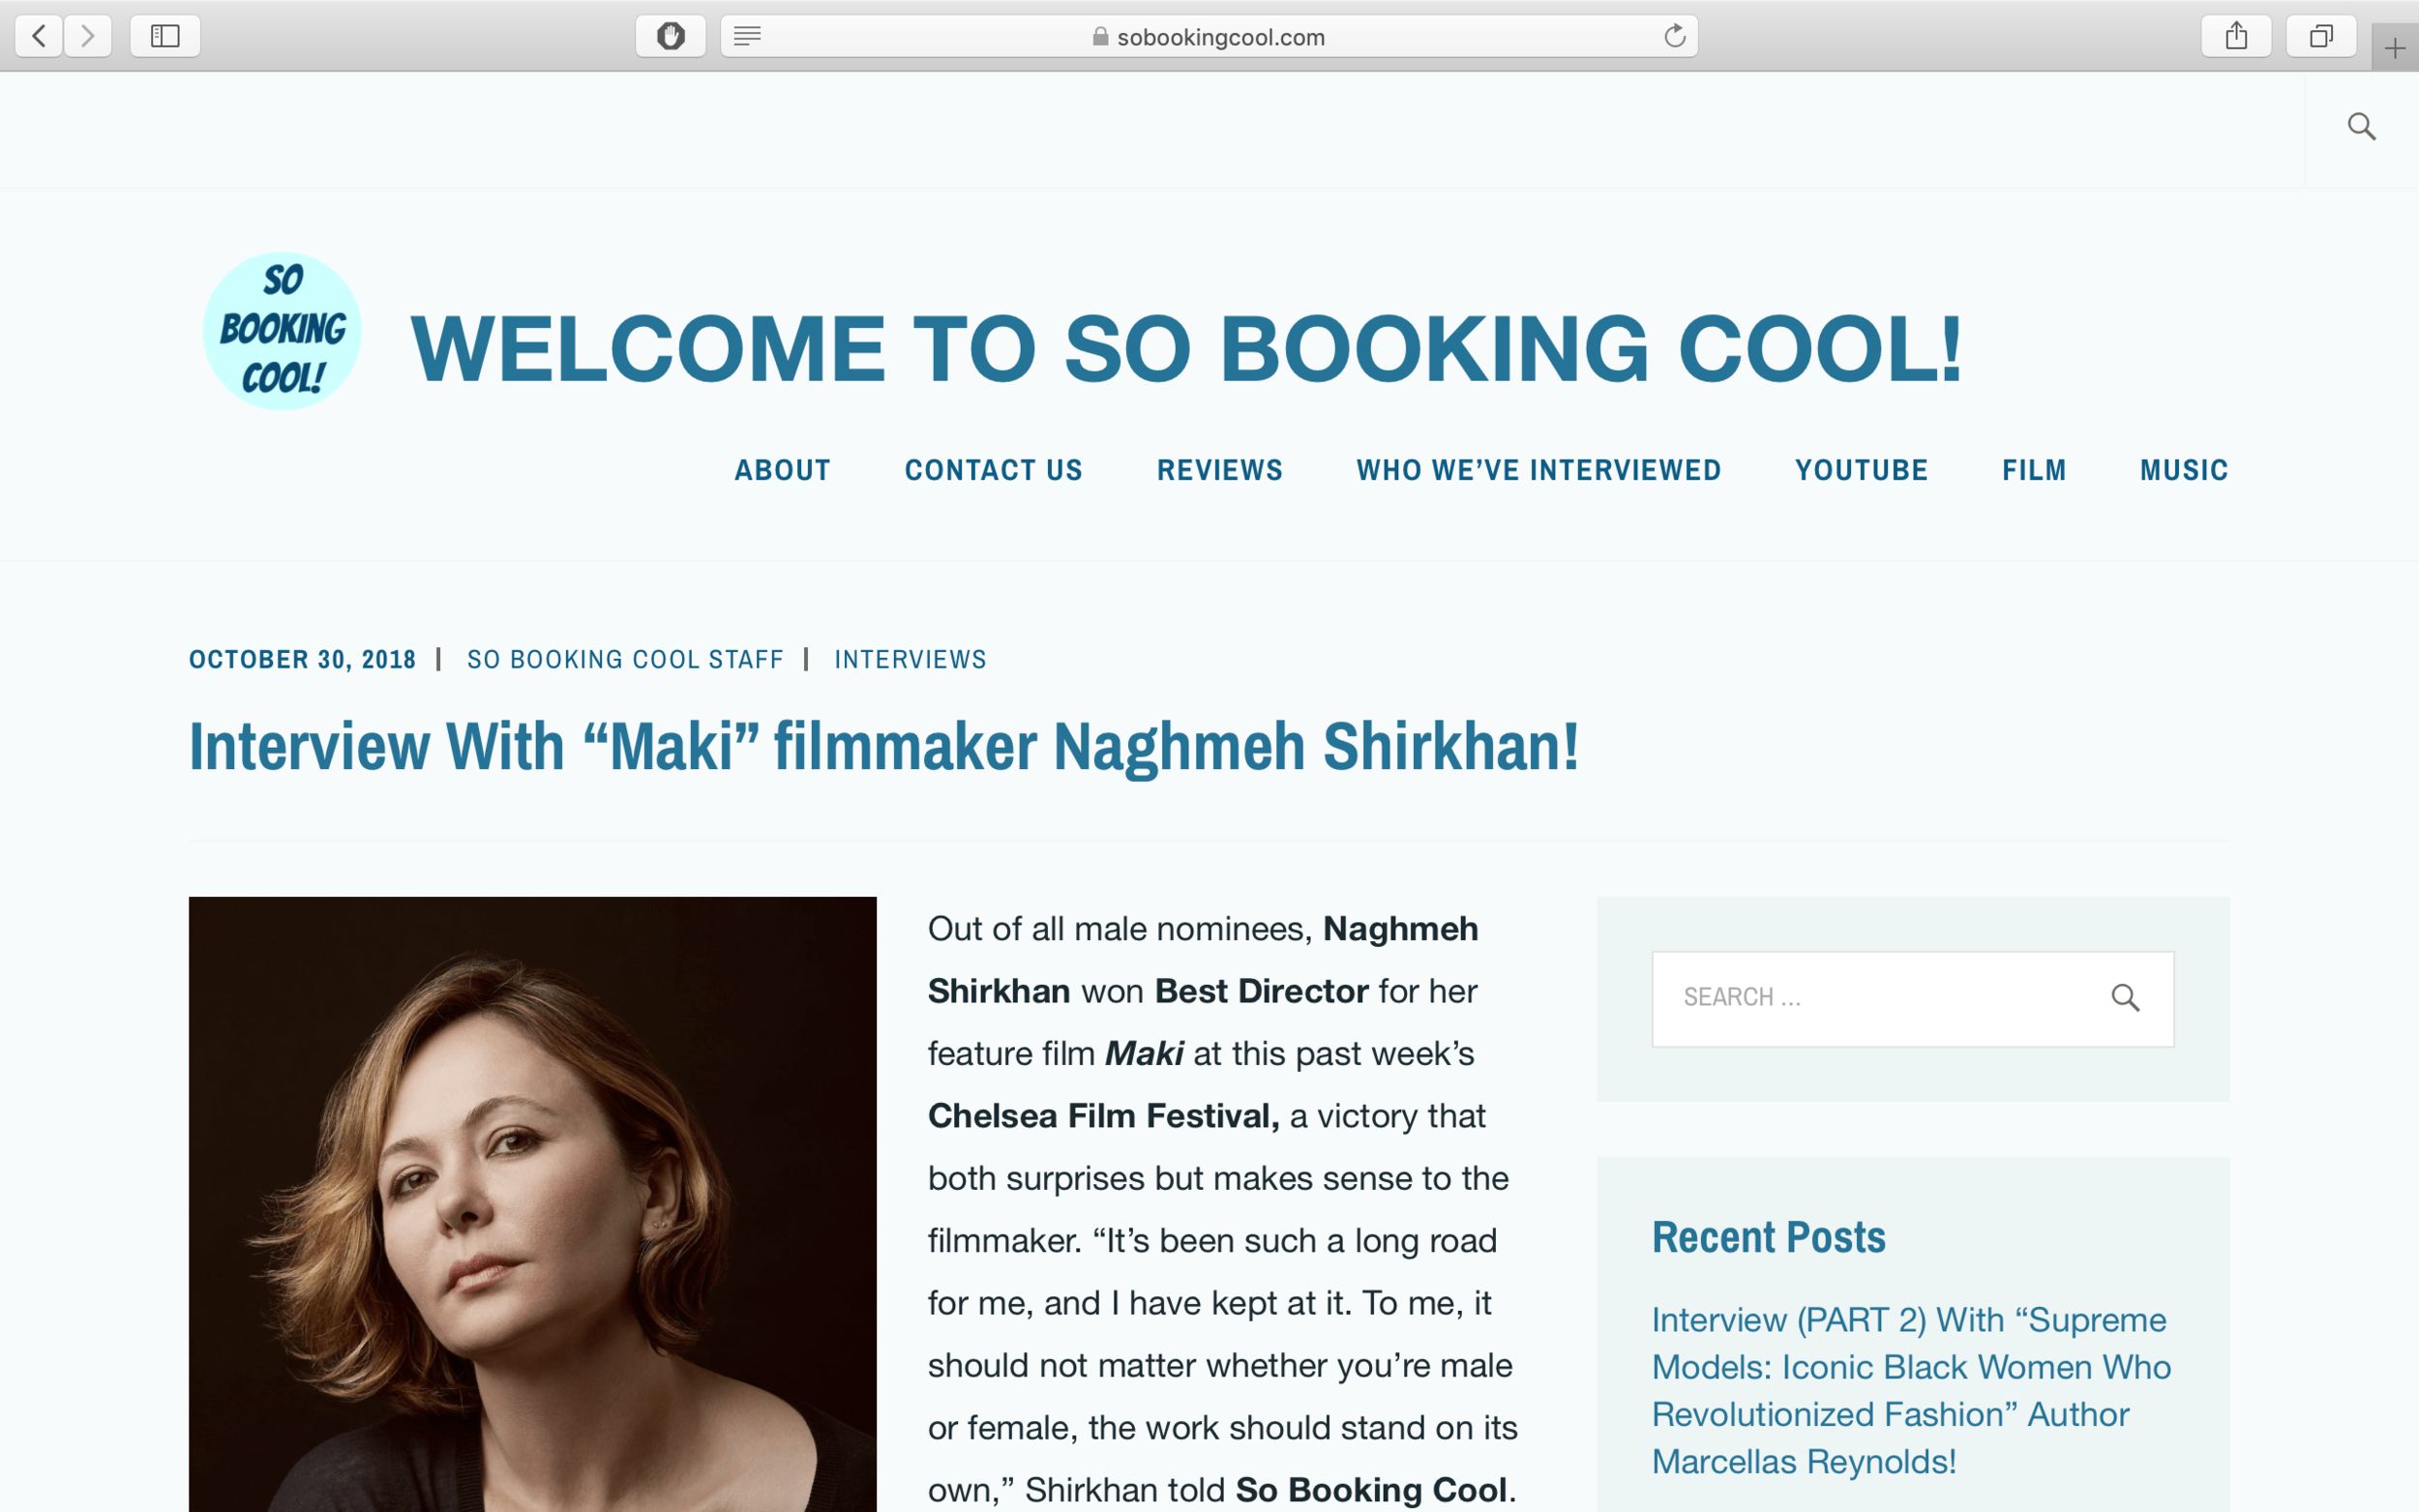Screen dimensions: 2419x1512
Task: Open the So Booking Cool Staff author link
Action: [625, 660]
